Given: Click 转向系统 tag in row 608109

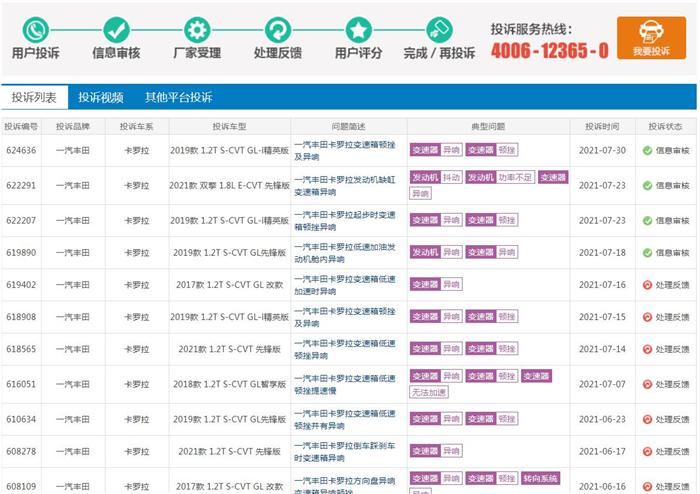Looking at the screenshot, I should [540, 478].
